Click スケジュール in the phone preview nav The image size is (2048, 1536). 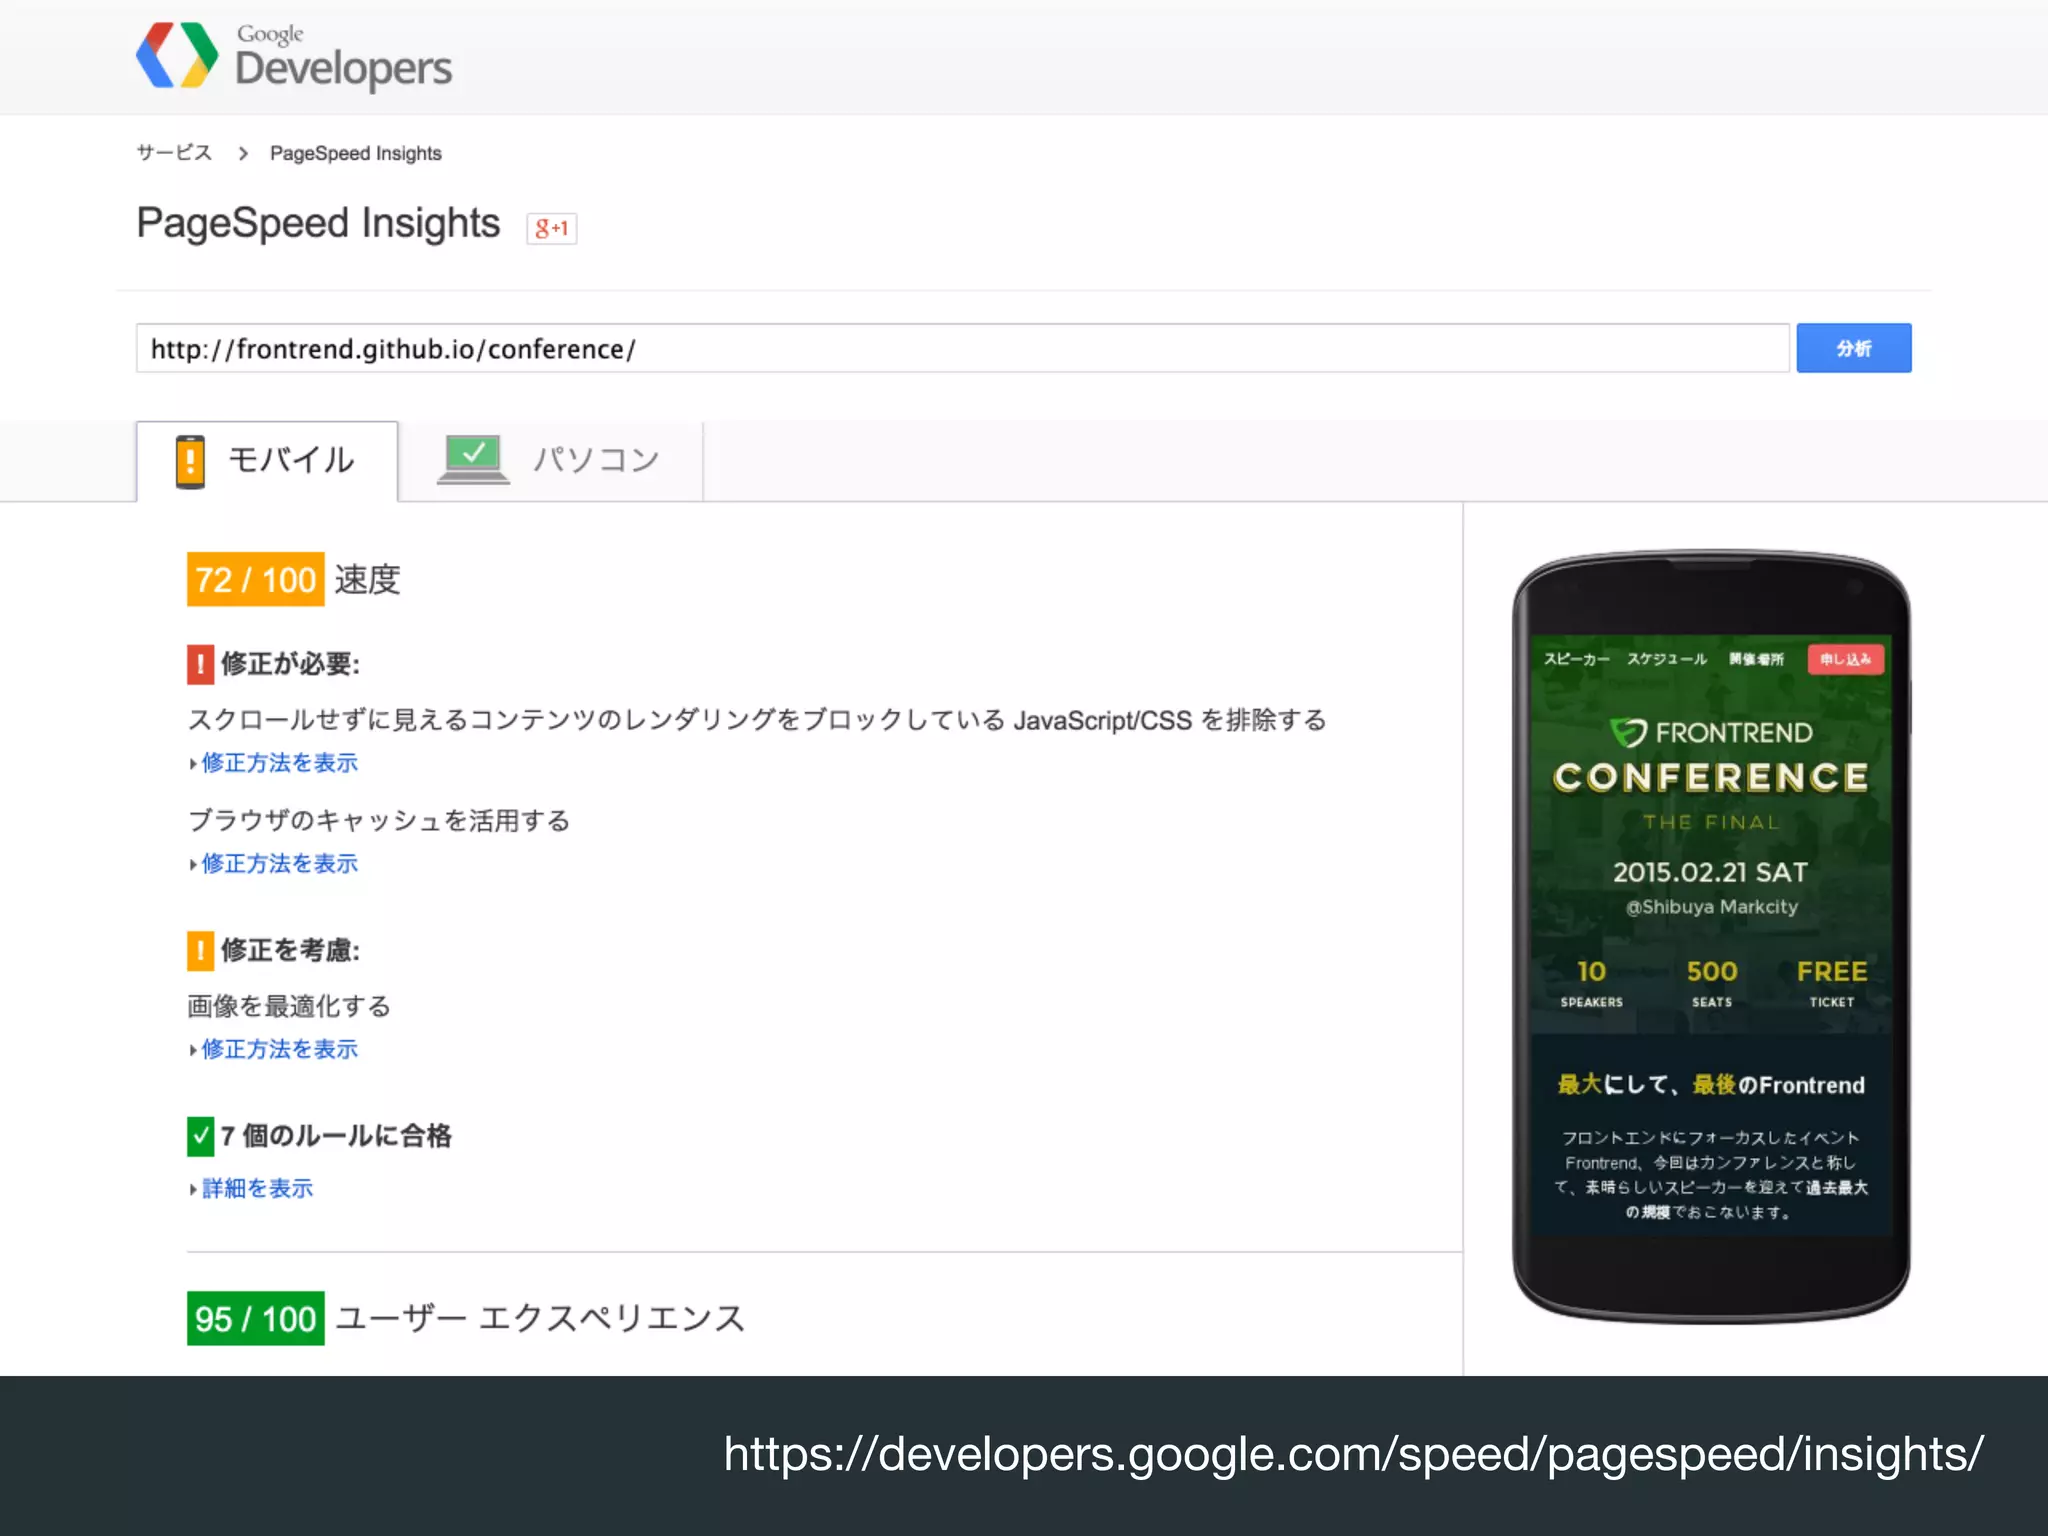(x=1666, y=659)
